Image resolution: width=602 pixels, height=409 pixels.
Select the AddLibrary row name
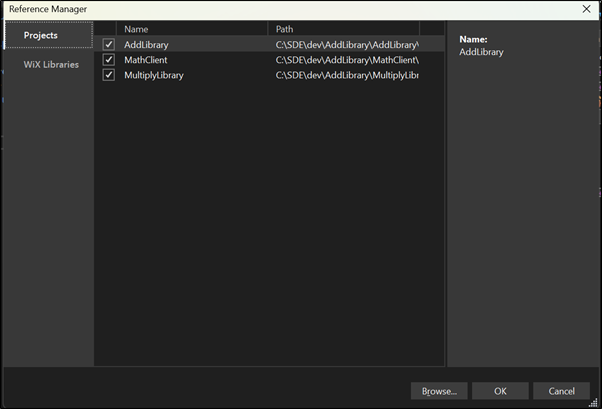pyautogui.click(x=146, y=45)
